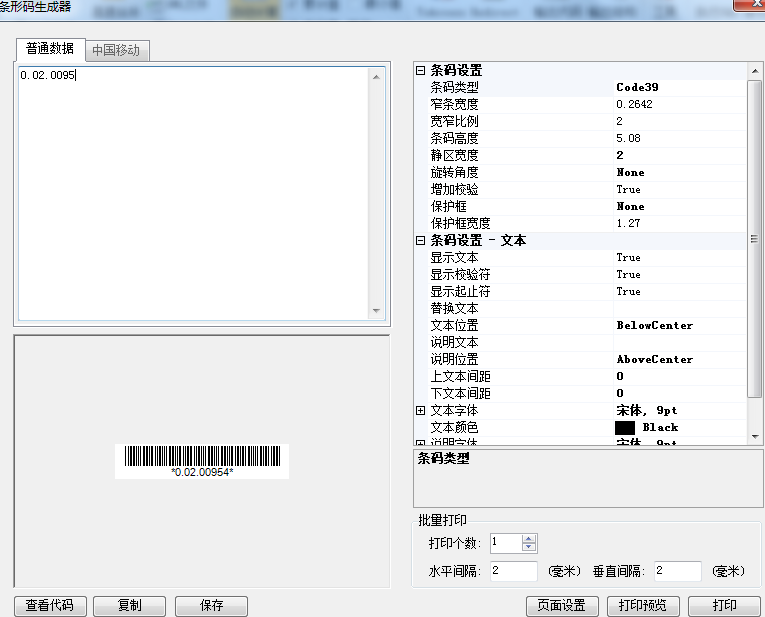765x617 pixels.
Task: Expand the 文本字体 property
Action: tap(420, 410)
